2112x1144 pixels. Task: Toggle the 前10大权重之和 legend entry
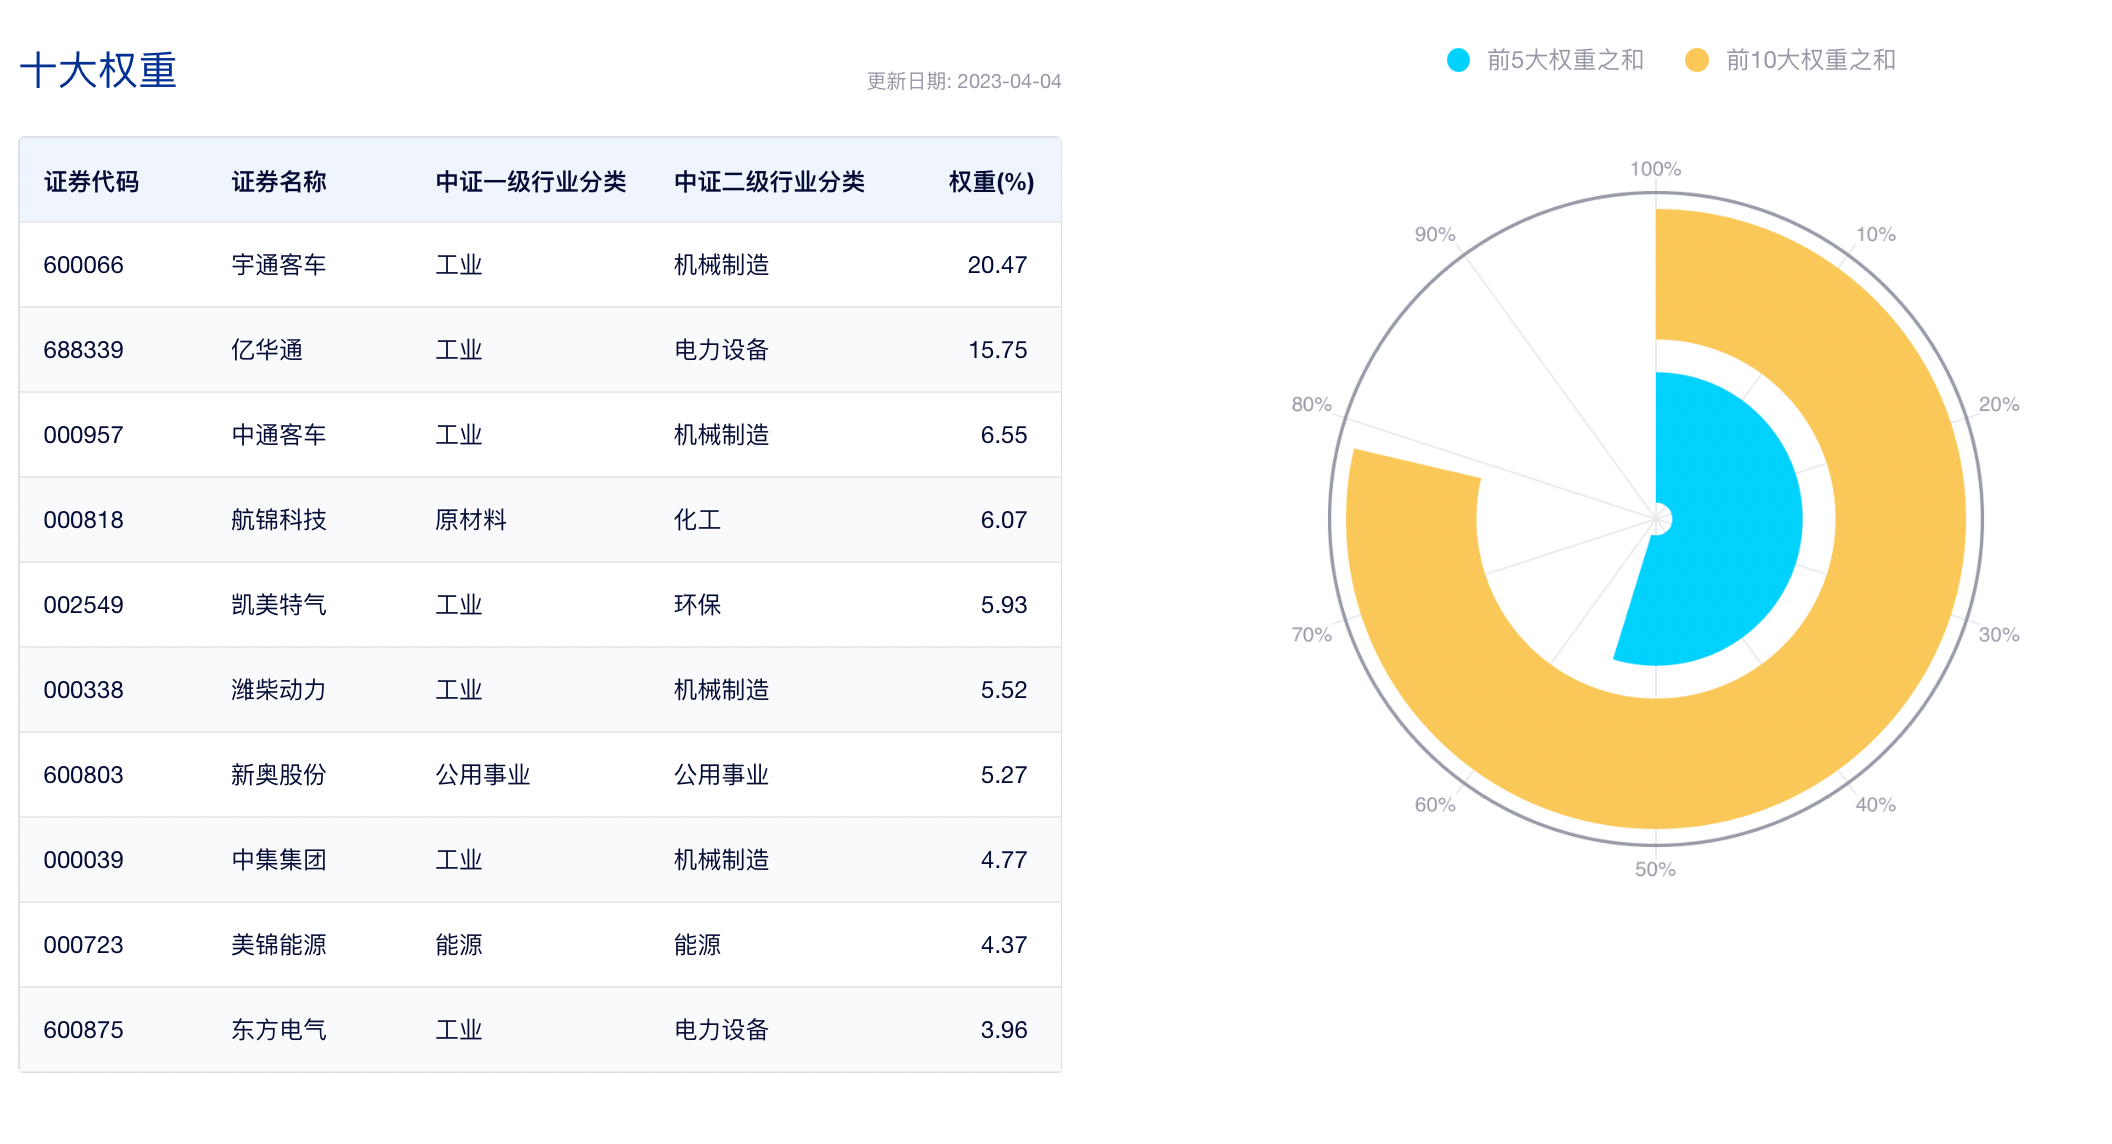pyautogui.click(x=1790, y=60)
